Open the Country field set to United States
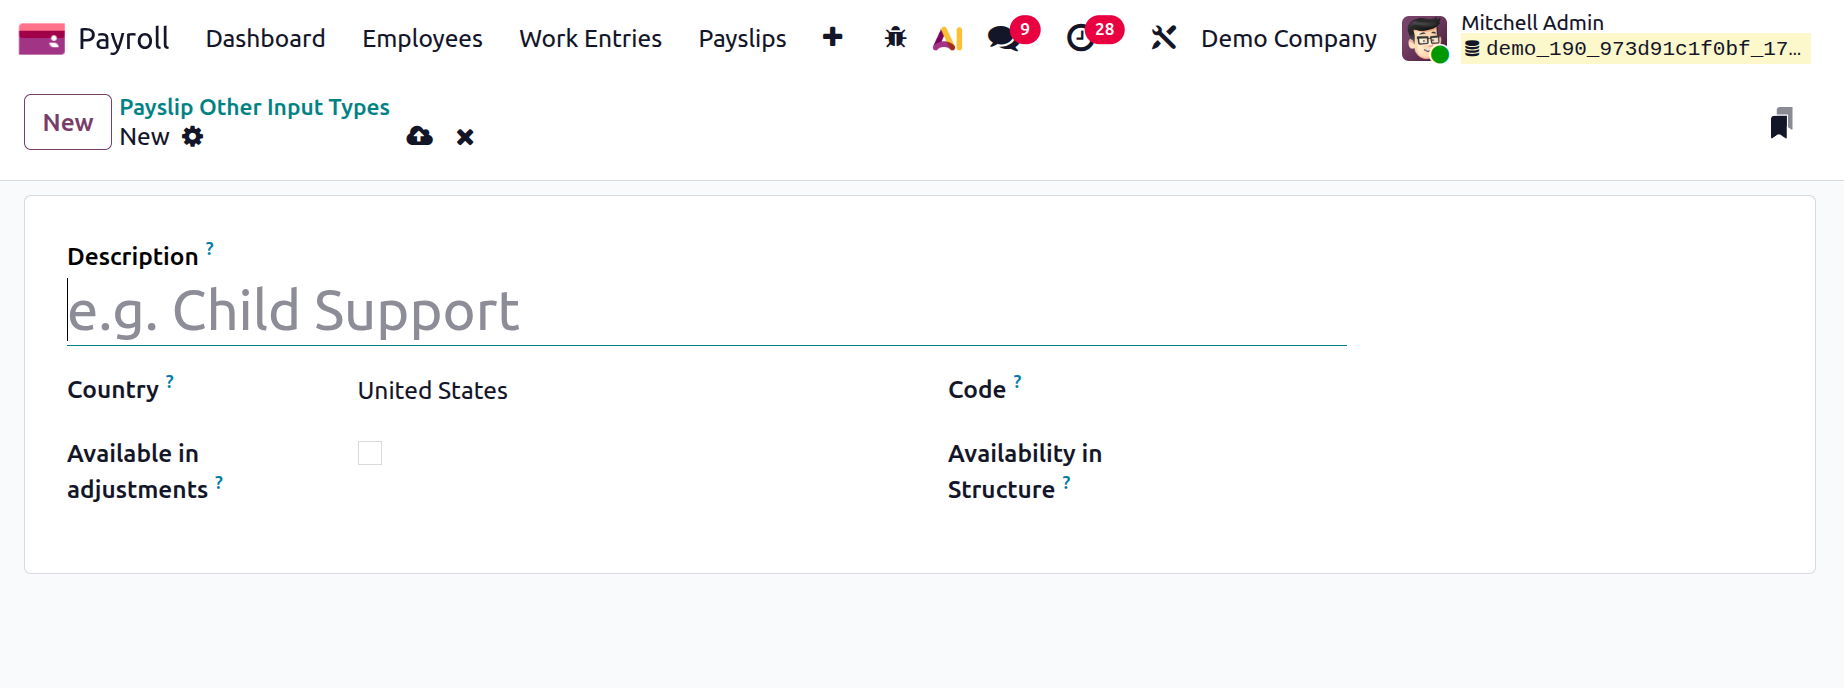 click(x=600, y=390)
